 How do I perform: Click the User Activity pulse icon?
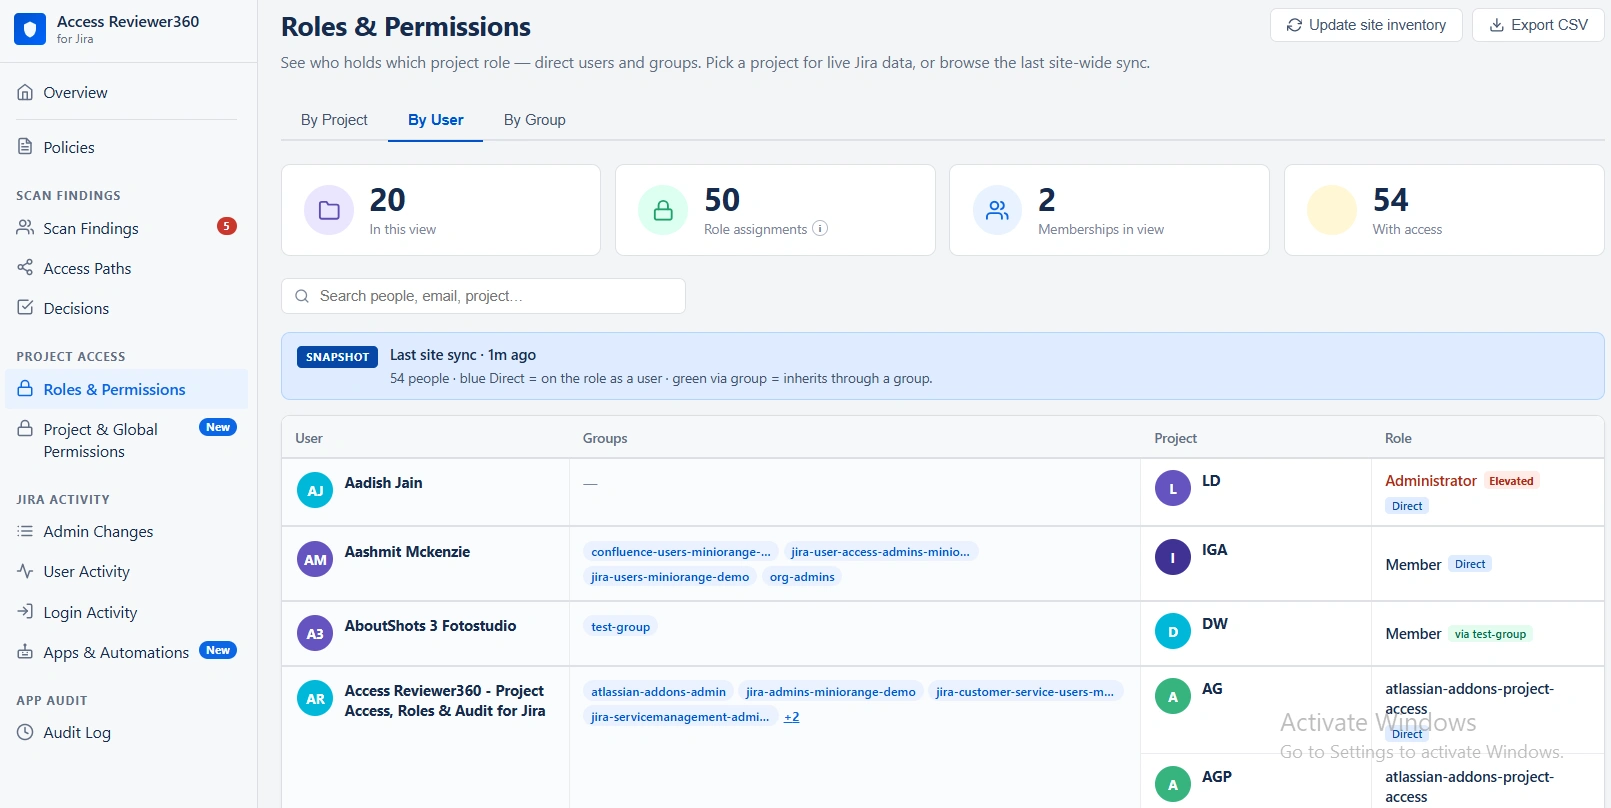pos(25,571)
